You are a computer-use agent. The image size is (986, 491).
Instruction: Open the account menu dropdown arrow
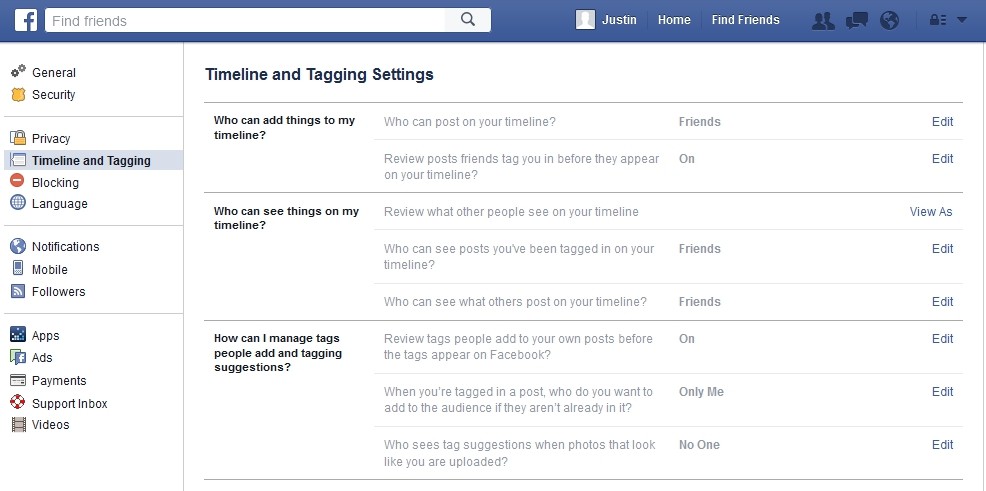961,20
